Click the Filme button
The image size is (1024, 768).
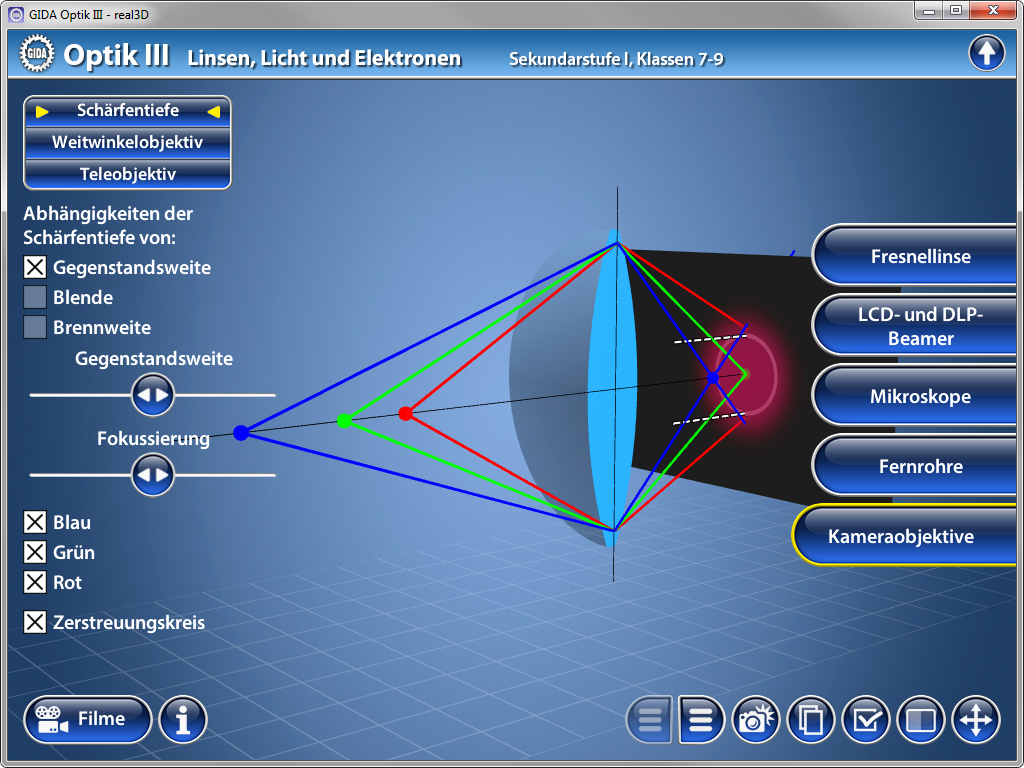(88, 719)
